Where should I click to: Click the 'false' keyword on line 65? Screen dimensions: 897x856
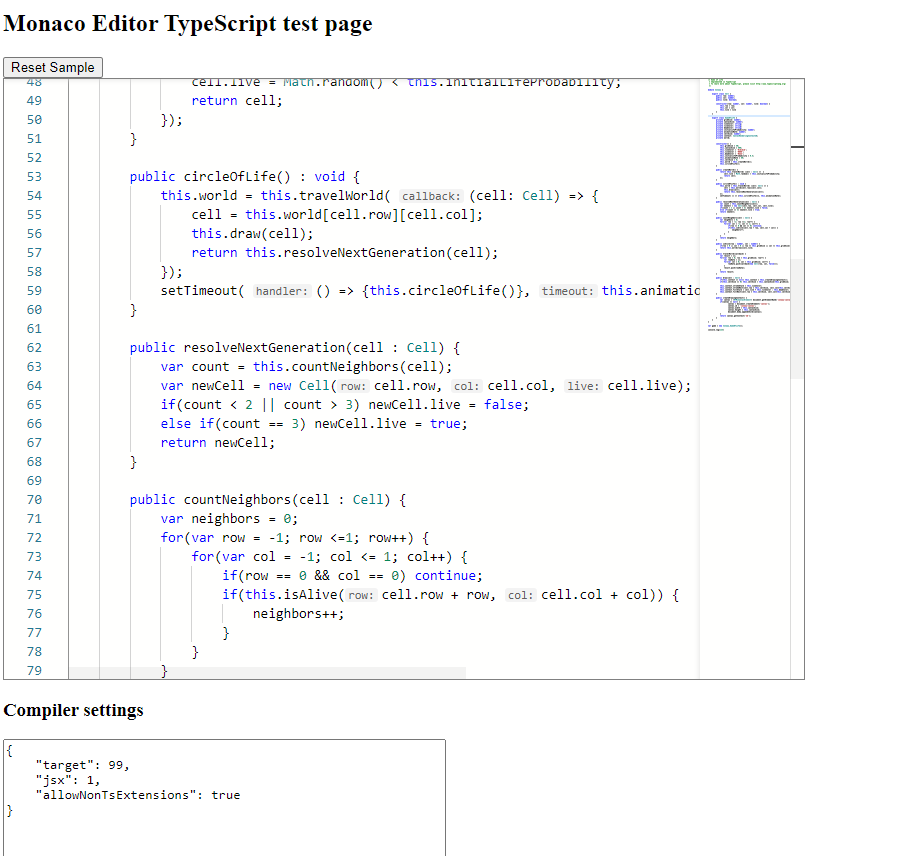[503, 405]
